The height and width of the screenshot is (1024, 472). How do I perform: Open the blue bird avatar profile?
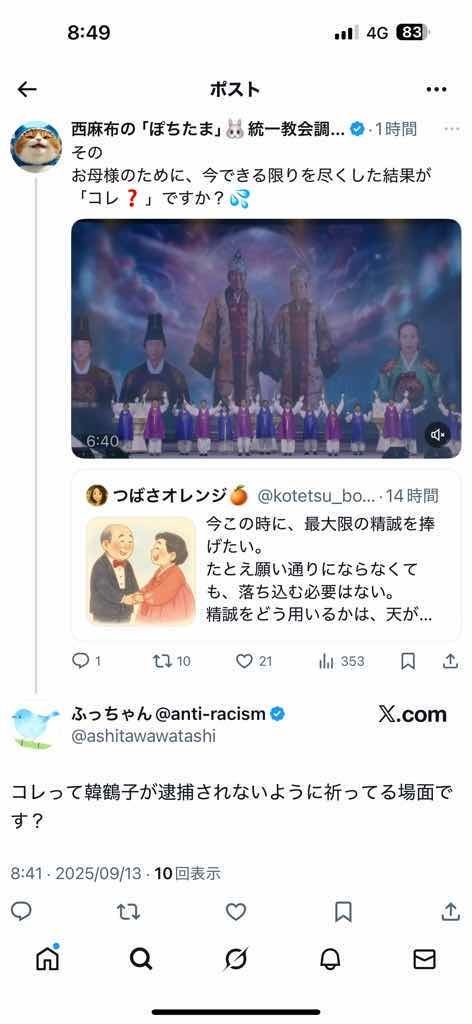[x=35, y=725]
